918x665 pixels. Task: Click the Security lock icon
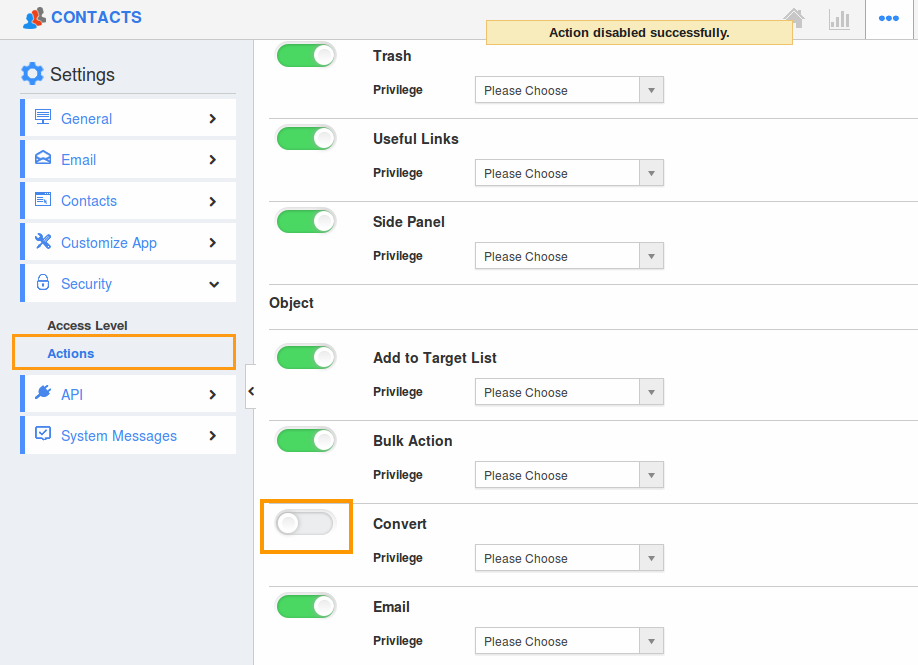click(x=42, y=283)
